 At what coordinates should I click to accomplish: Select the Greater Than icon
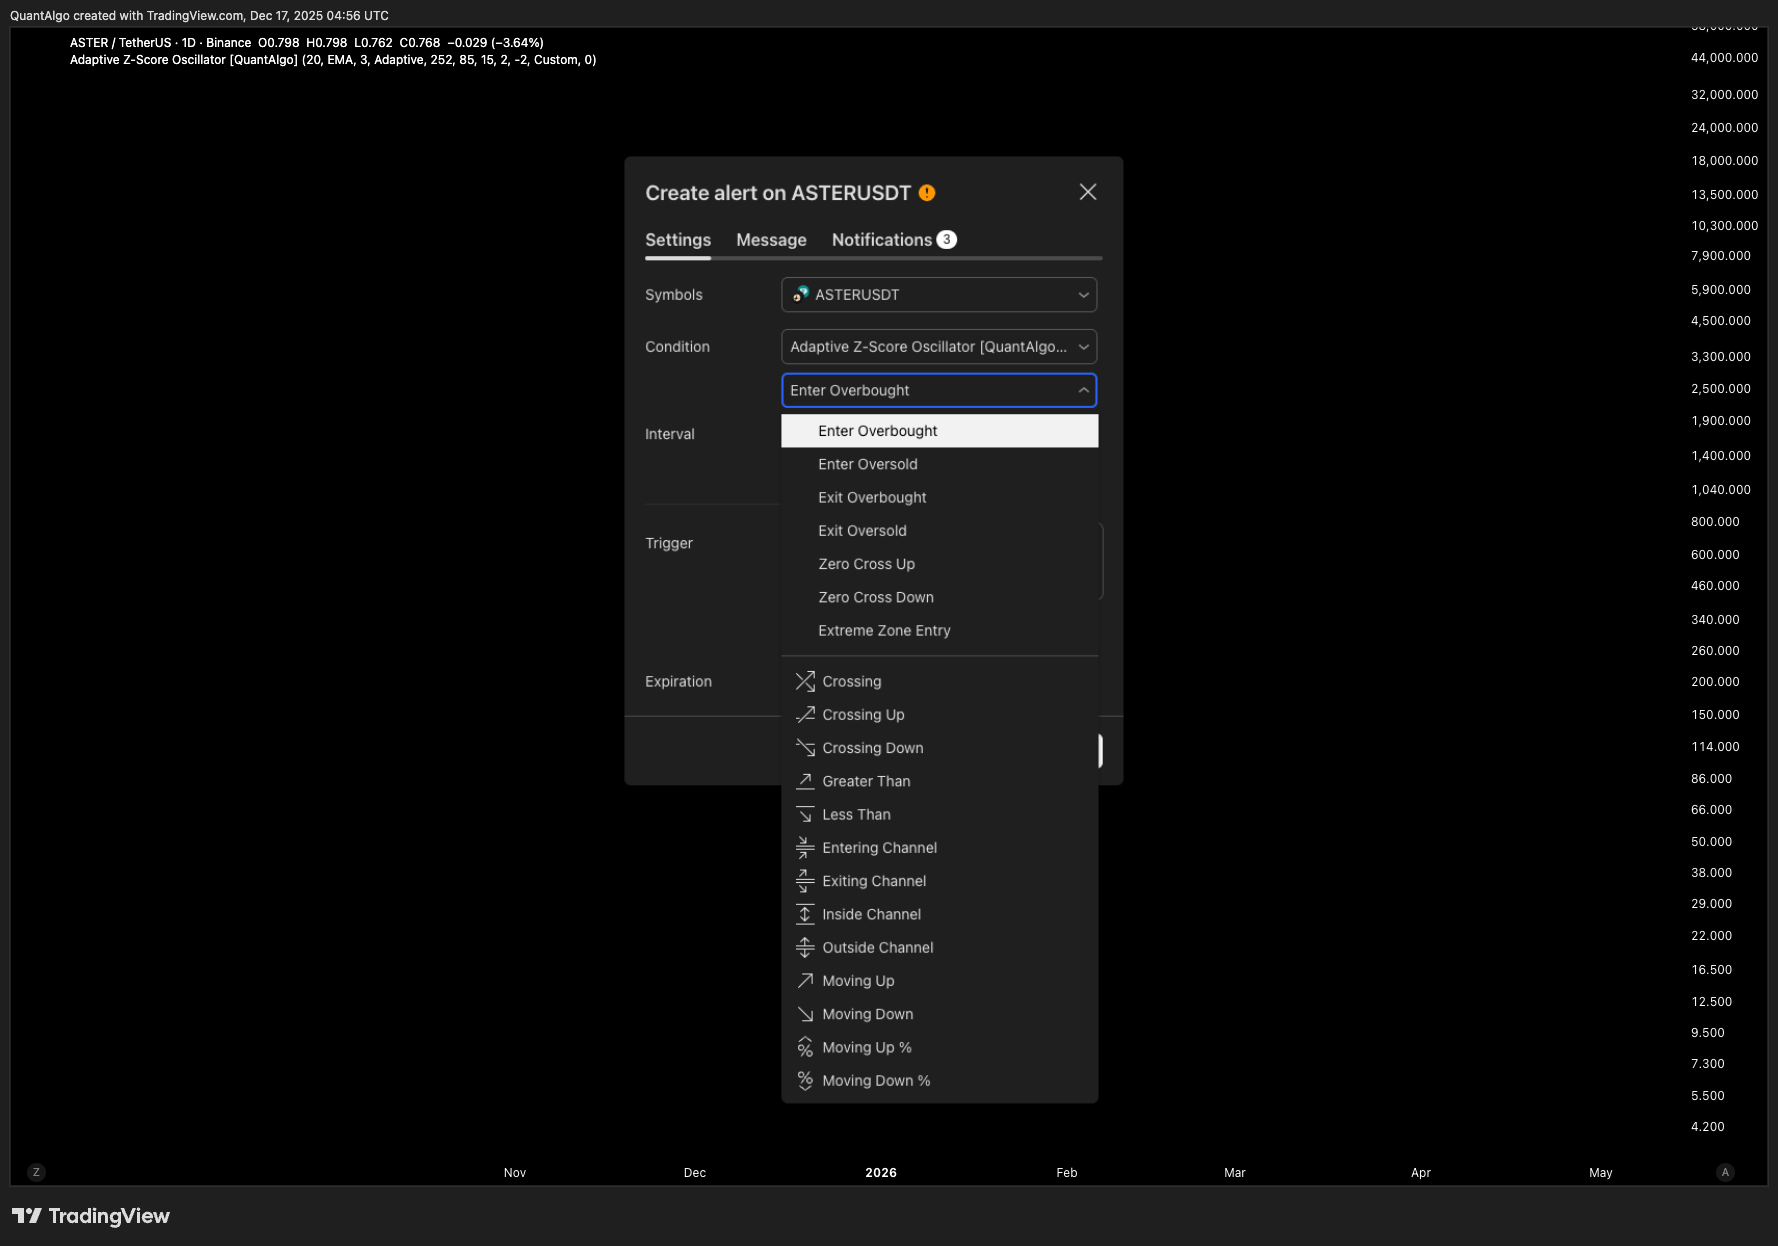pos(805,781)
